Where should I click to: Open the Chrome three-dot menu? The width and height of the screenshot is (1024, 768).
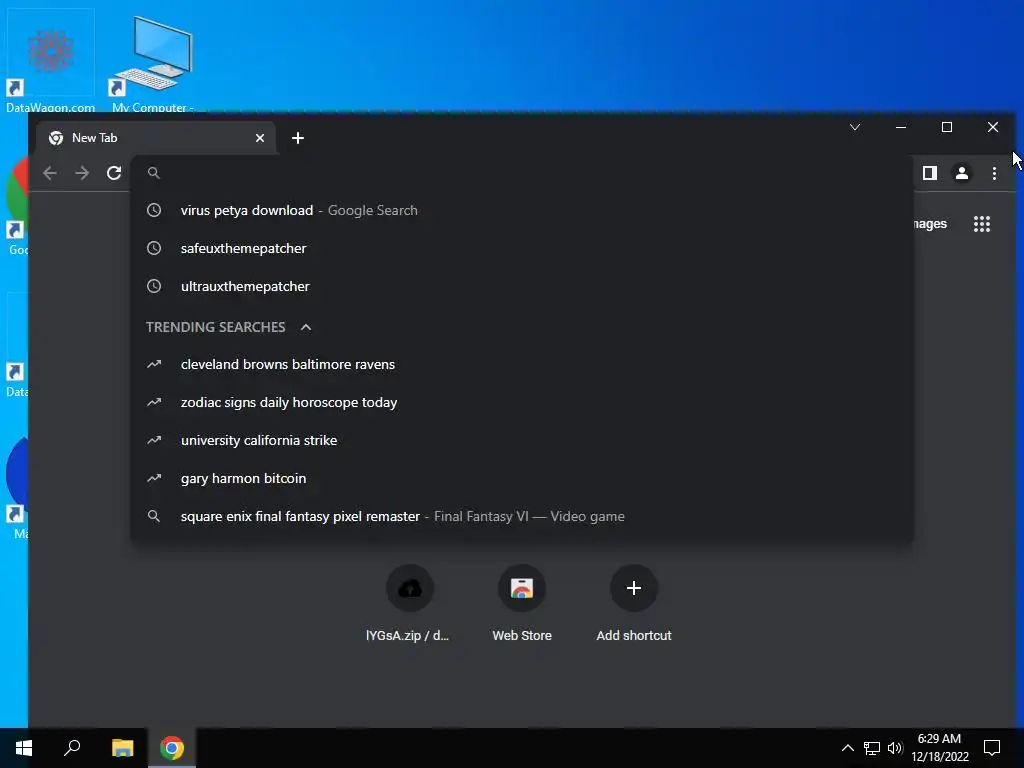(994, 173)
